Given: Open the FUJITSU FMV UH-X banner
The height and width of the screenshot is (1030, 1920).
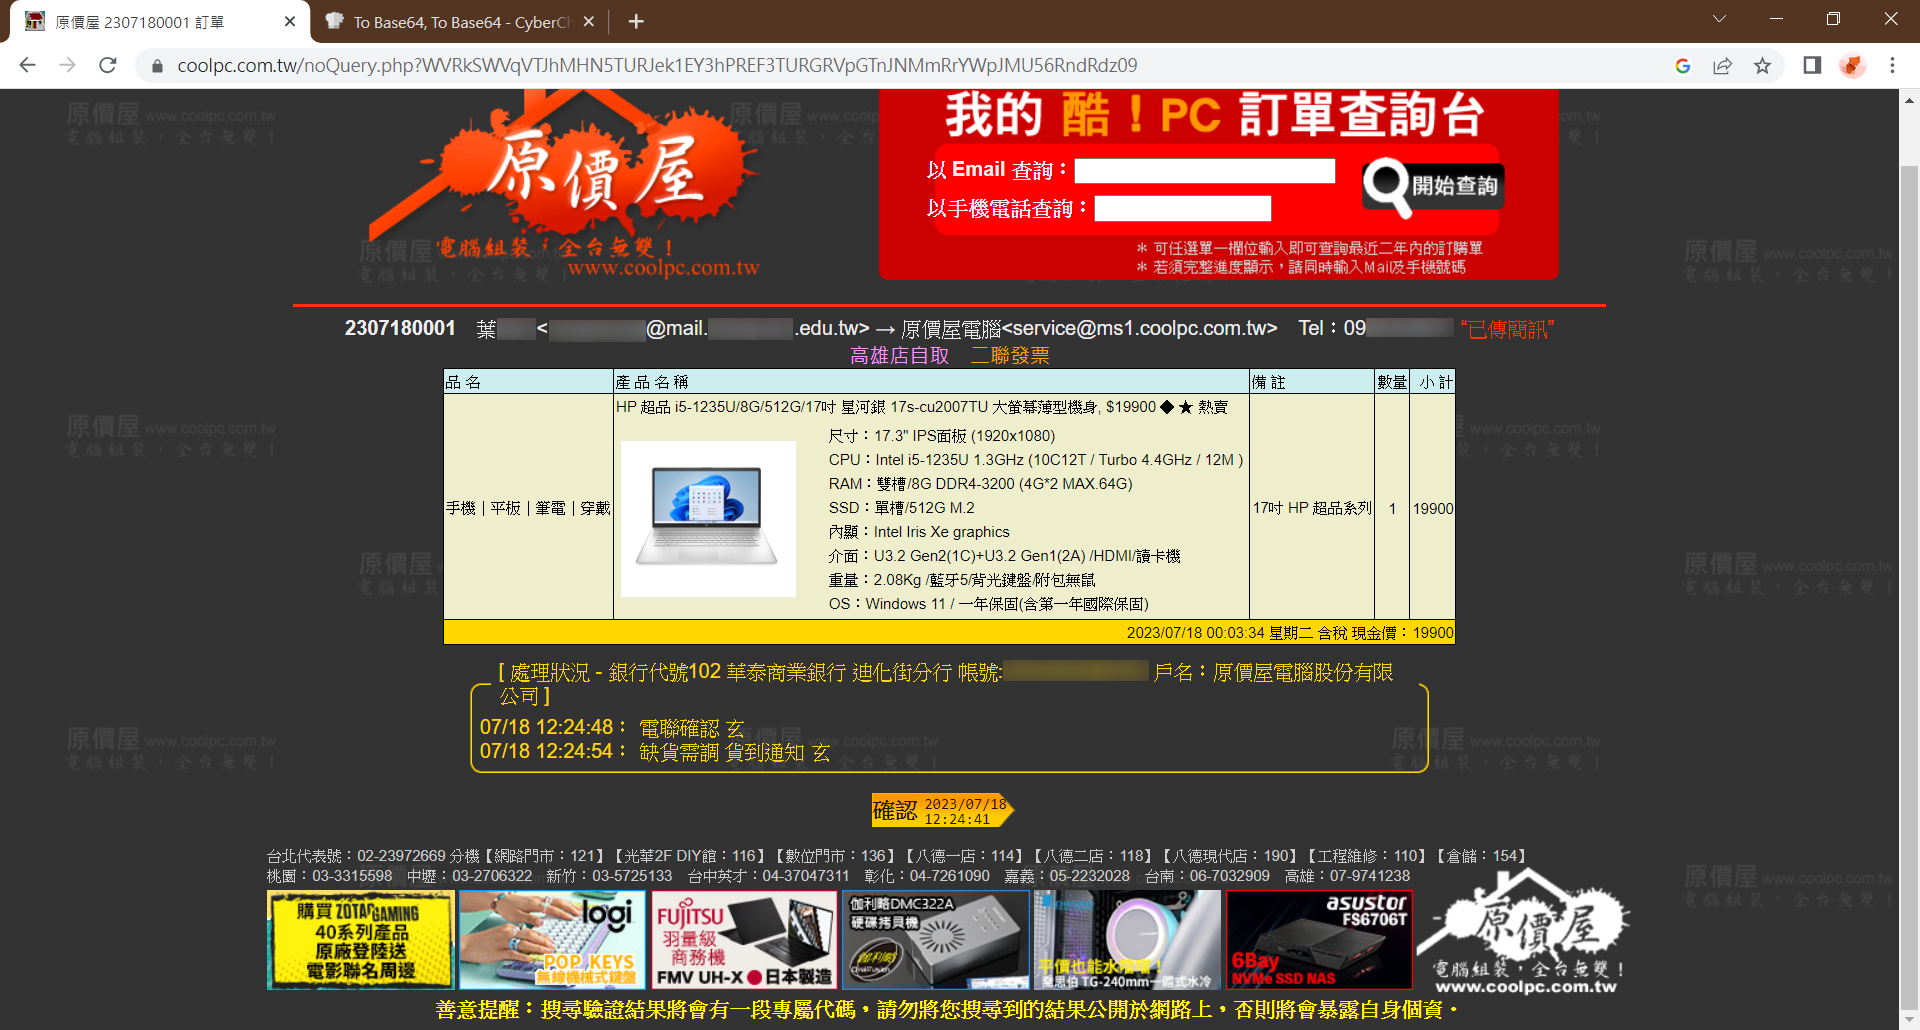Looking at the screenshot, I should [744, 940].
